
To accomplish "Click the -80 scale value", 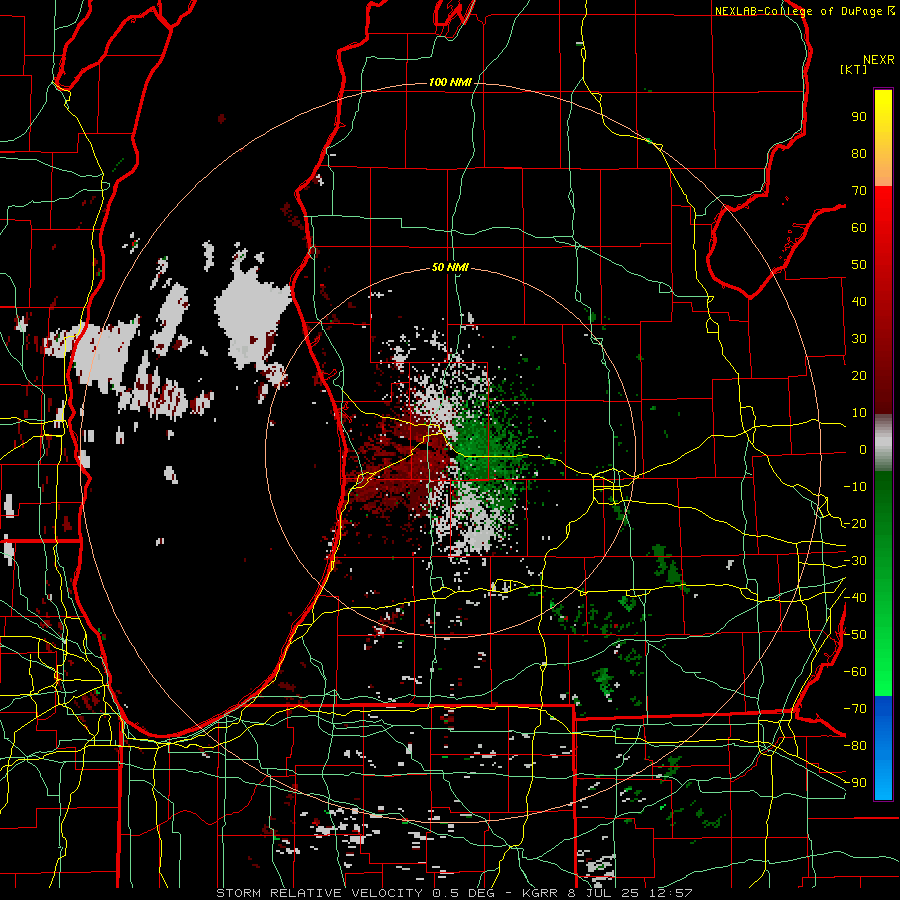I will (855, 746).
